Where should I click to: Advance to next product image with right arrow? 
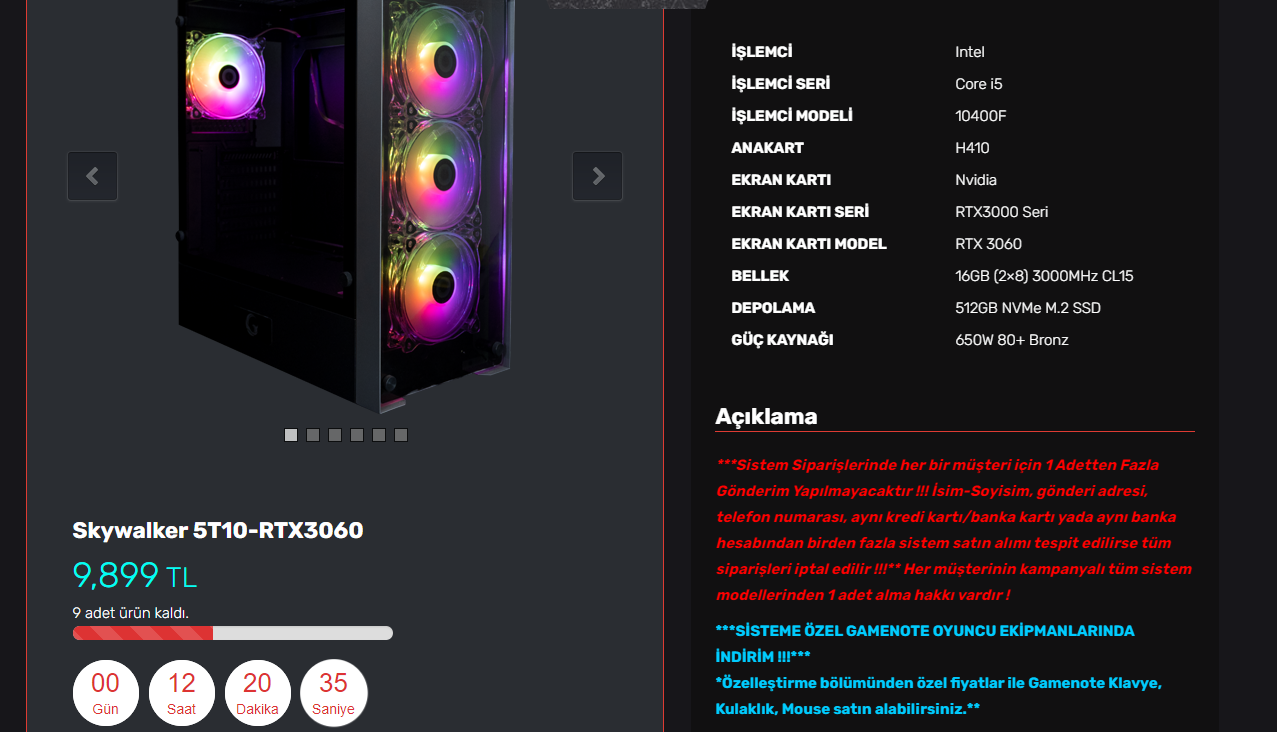tap(597, 176)
